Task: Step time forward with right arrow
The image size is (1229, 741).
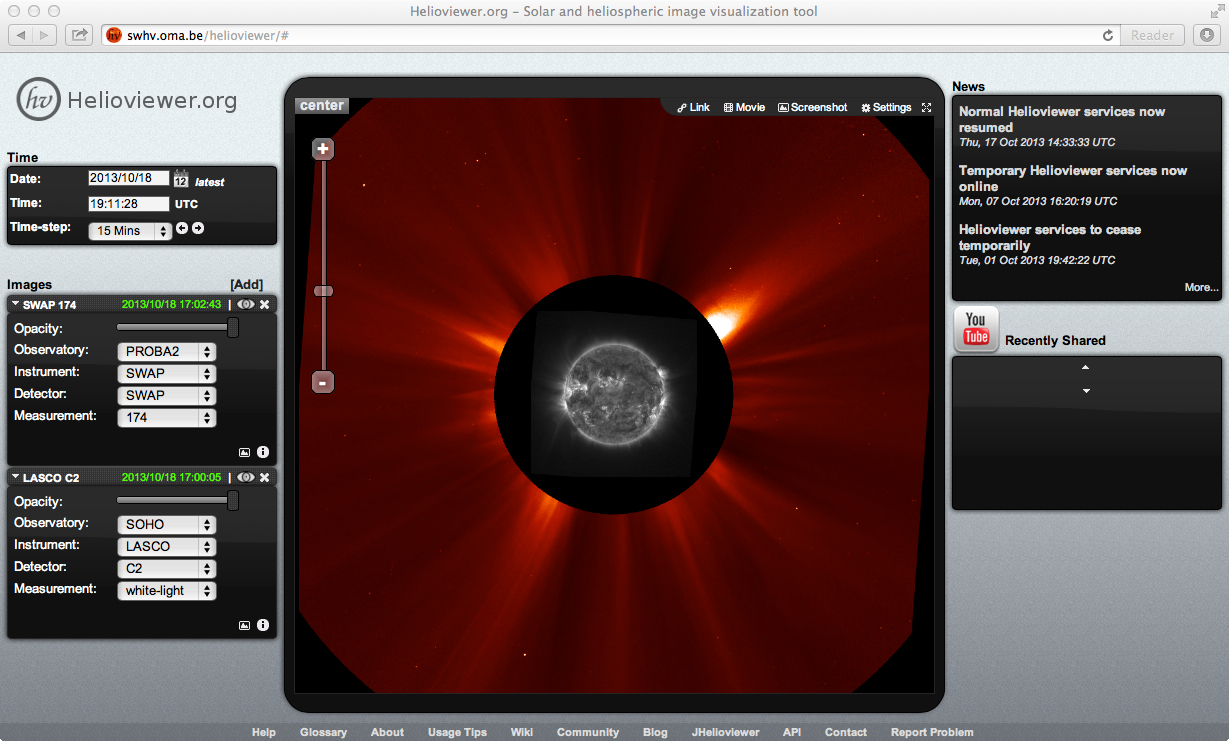Action: pos(198,228)
